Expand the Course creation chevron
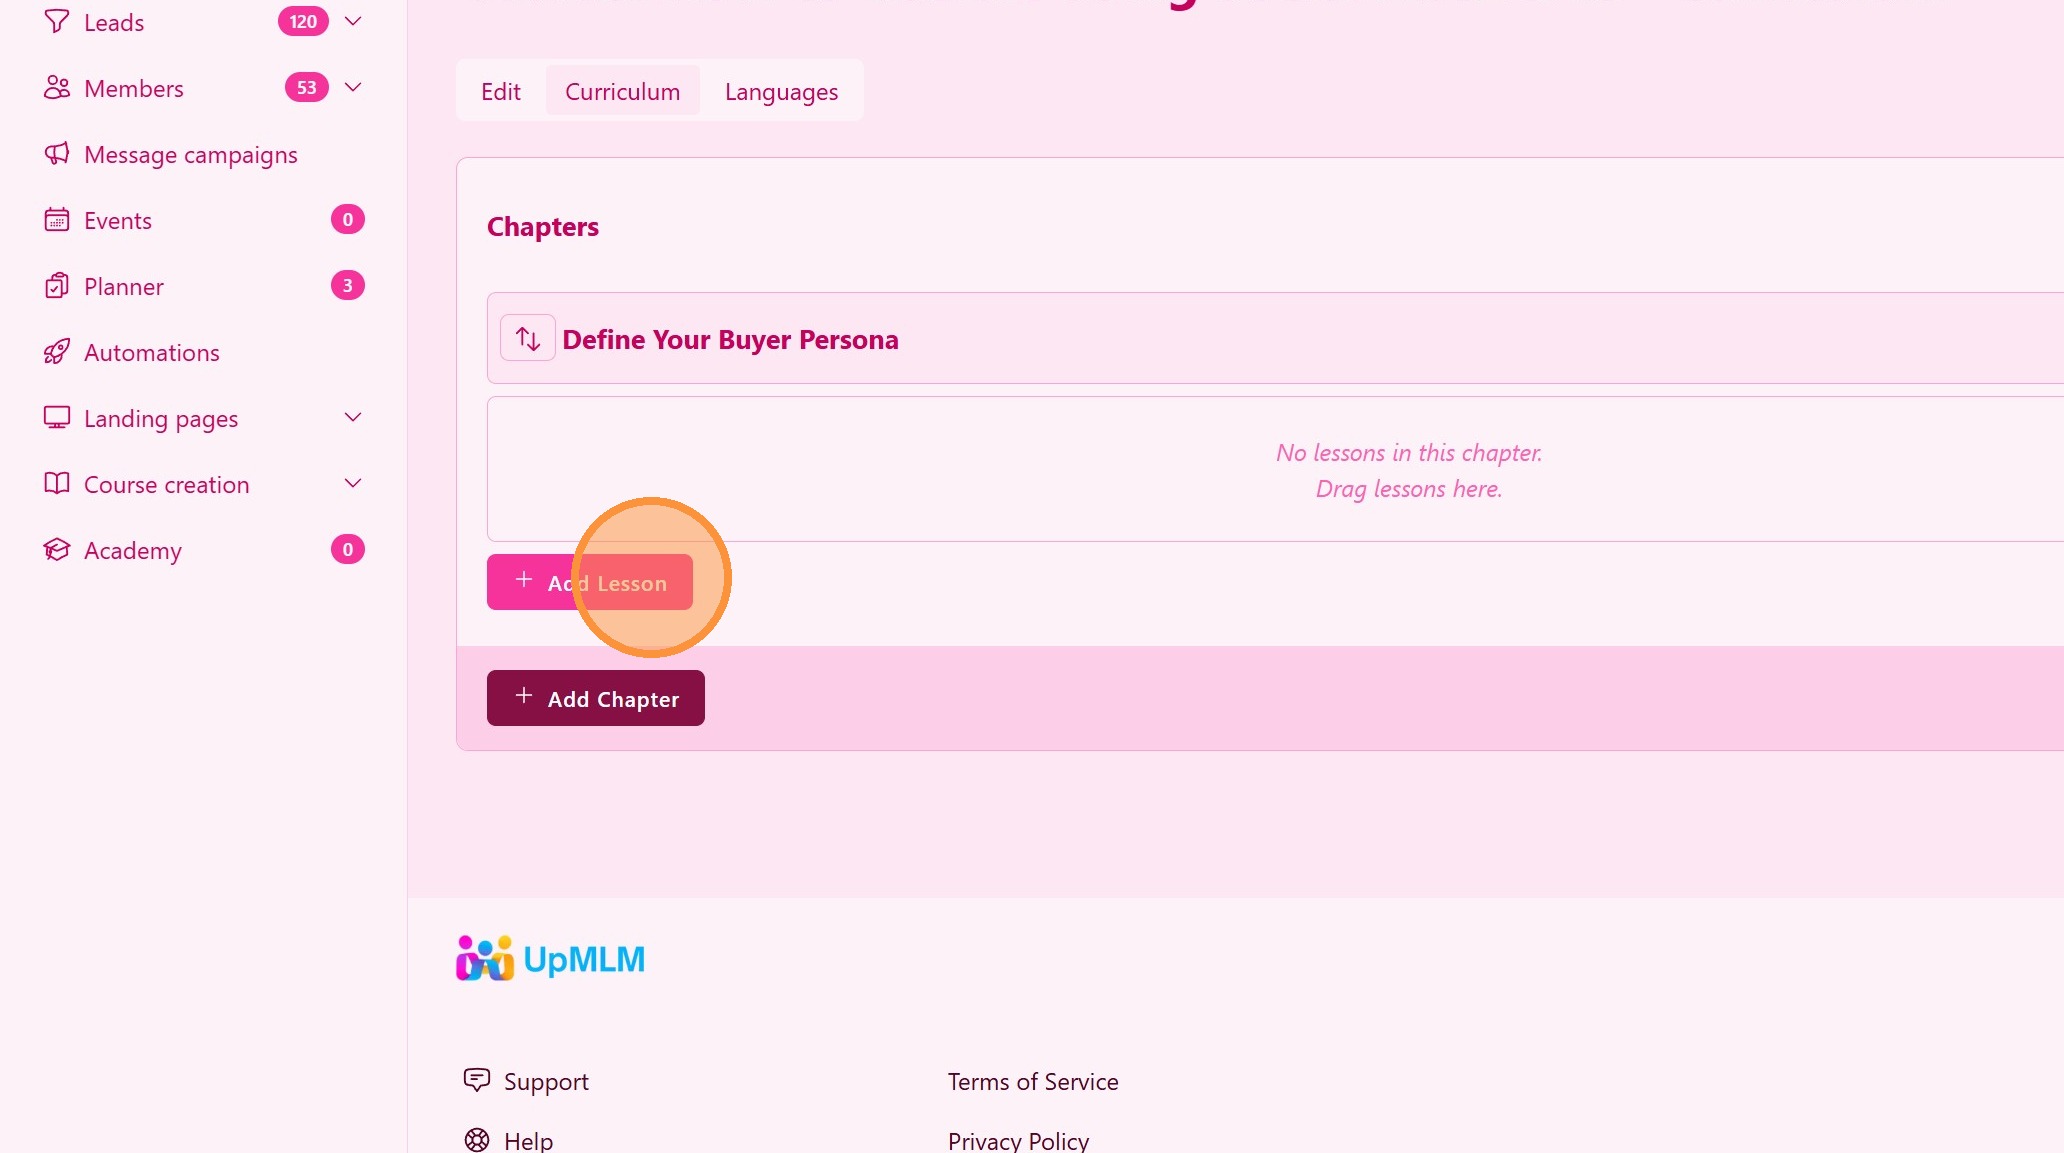This screenshot has width=2064, height=1153. pyautogui.click(x=353, y=483)
